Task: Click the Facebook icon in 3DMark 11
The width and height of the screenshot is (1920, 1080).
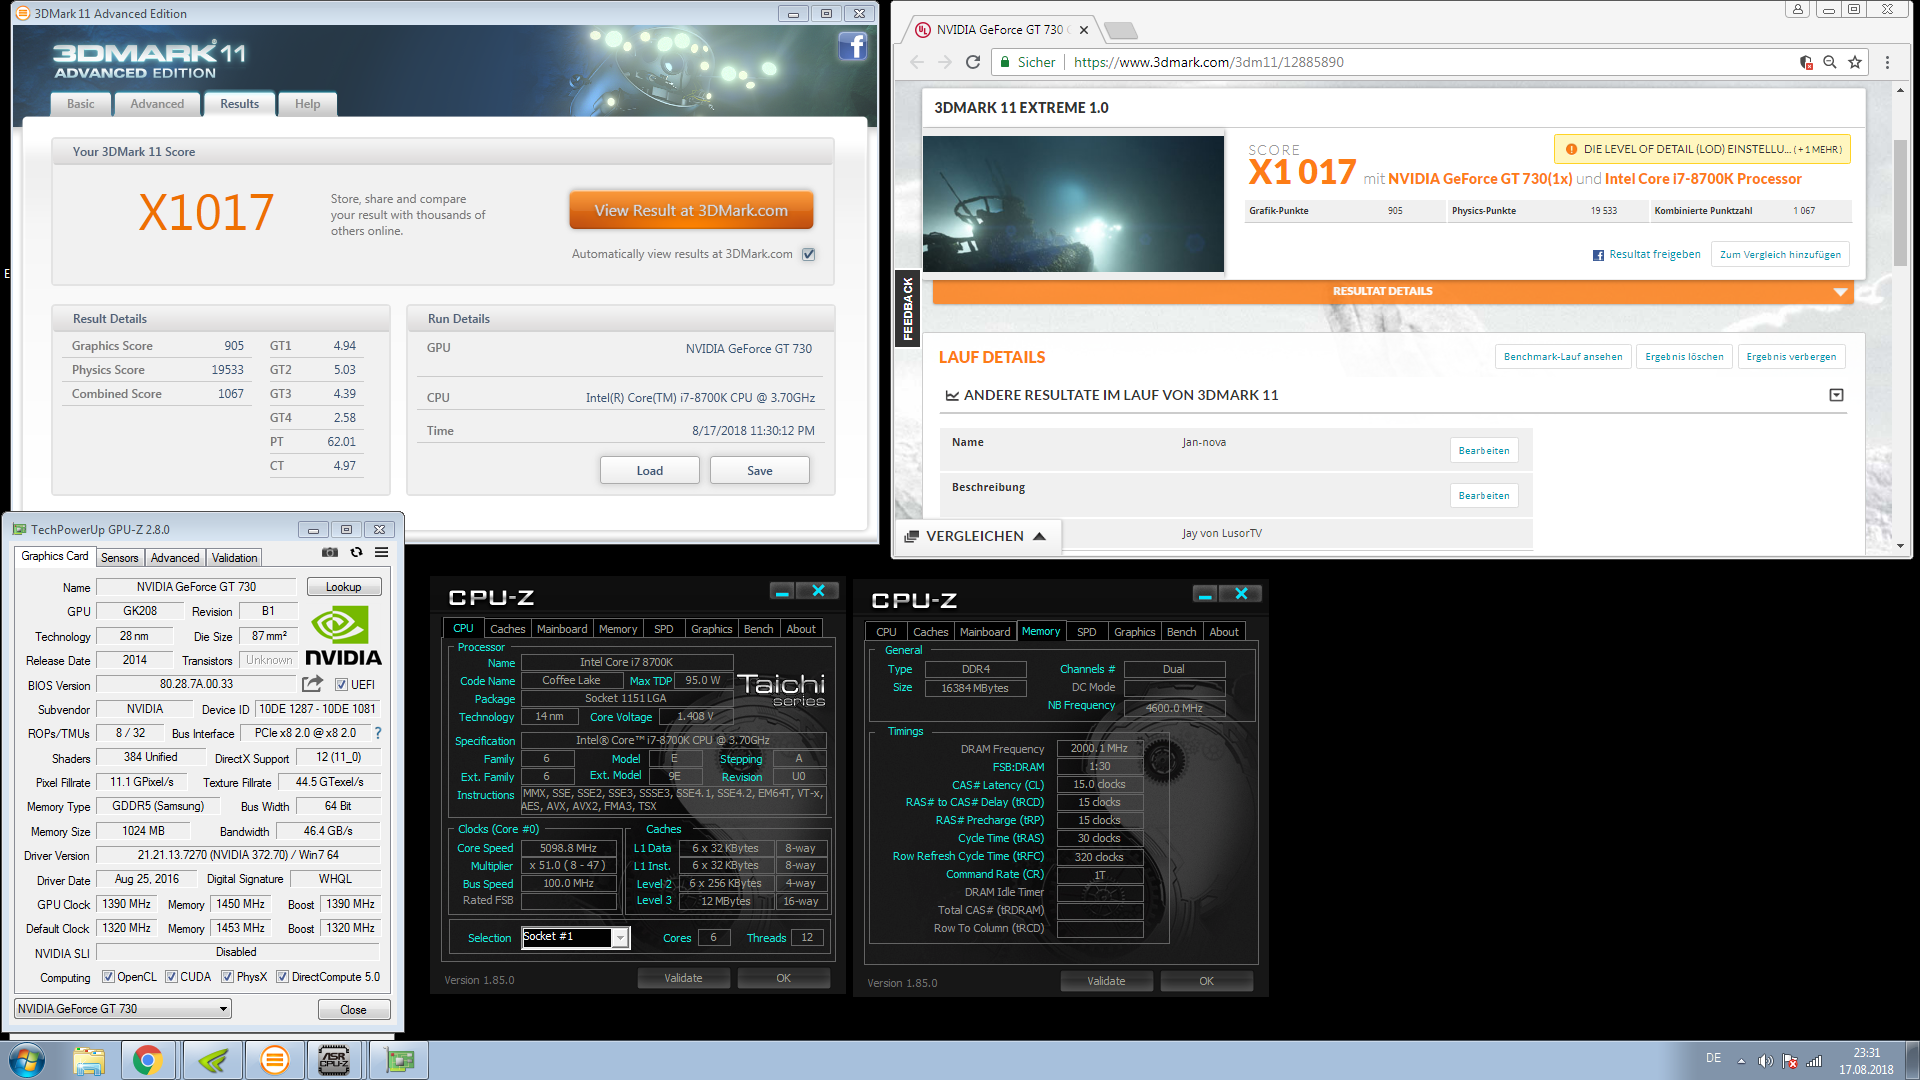Action: click(852, 46)
